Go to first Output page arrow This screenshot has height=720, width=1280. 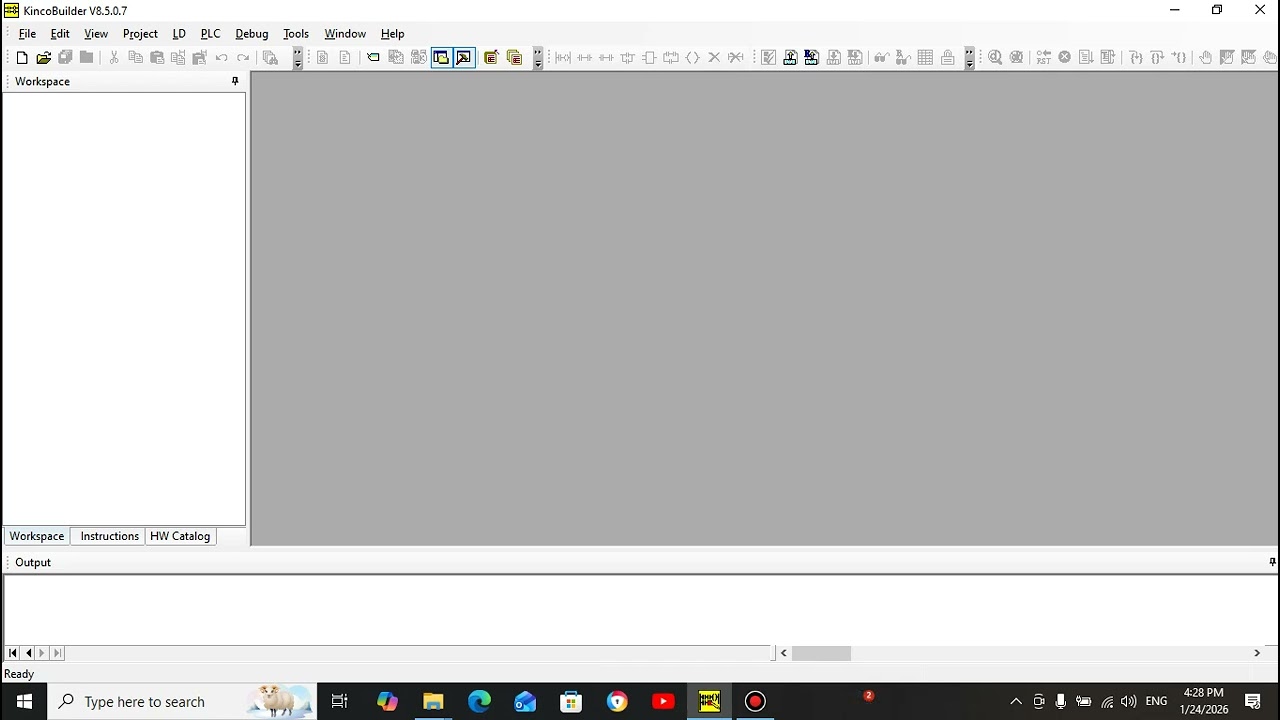coord(13,653)
